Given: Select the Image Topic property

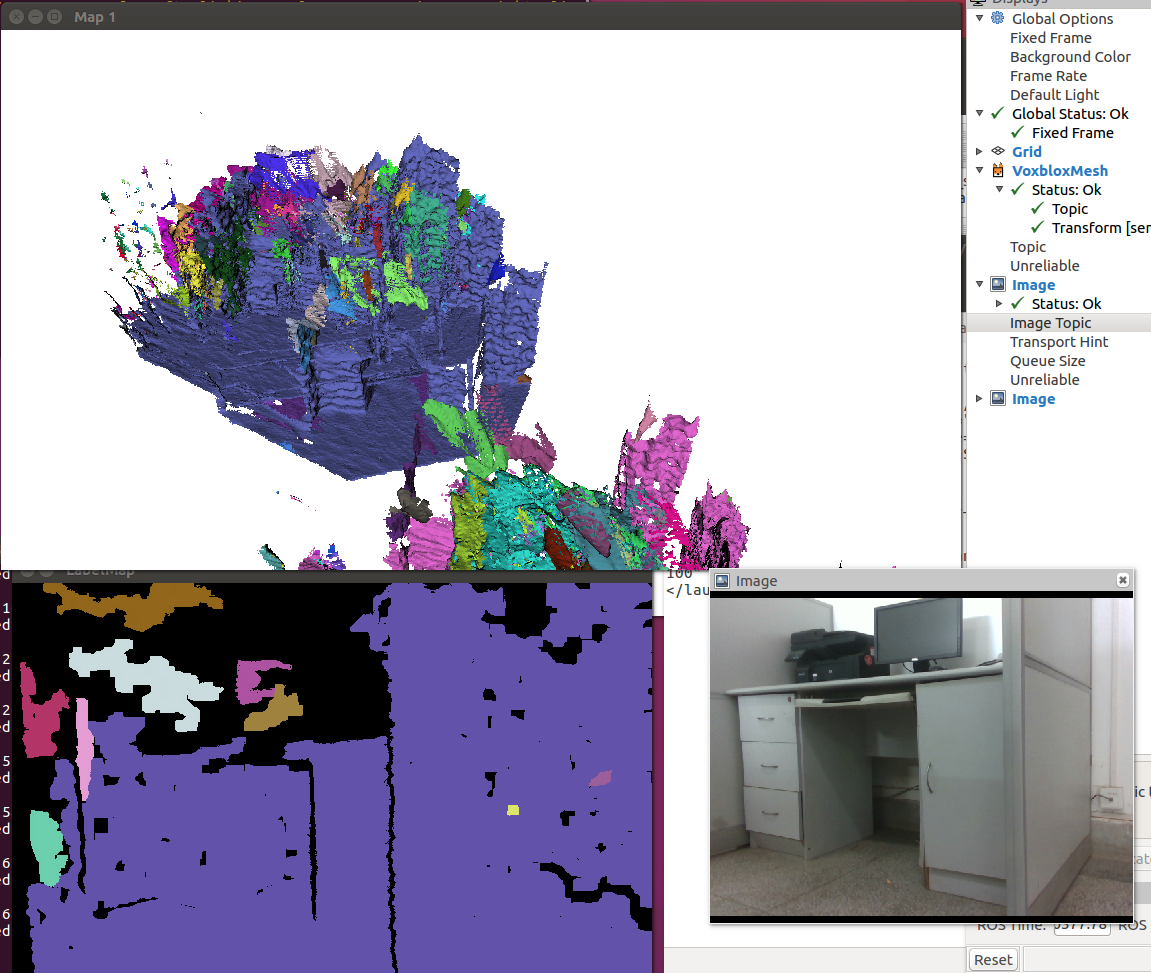Looking at the screenshot, I should [x=1050, y=322].
